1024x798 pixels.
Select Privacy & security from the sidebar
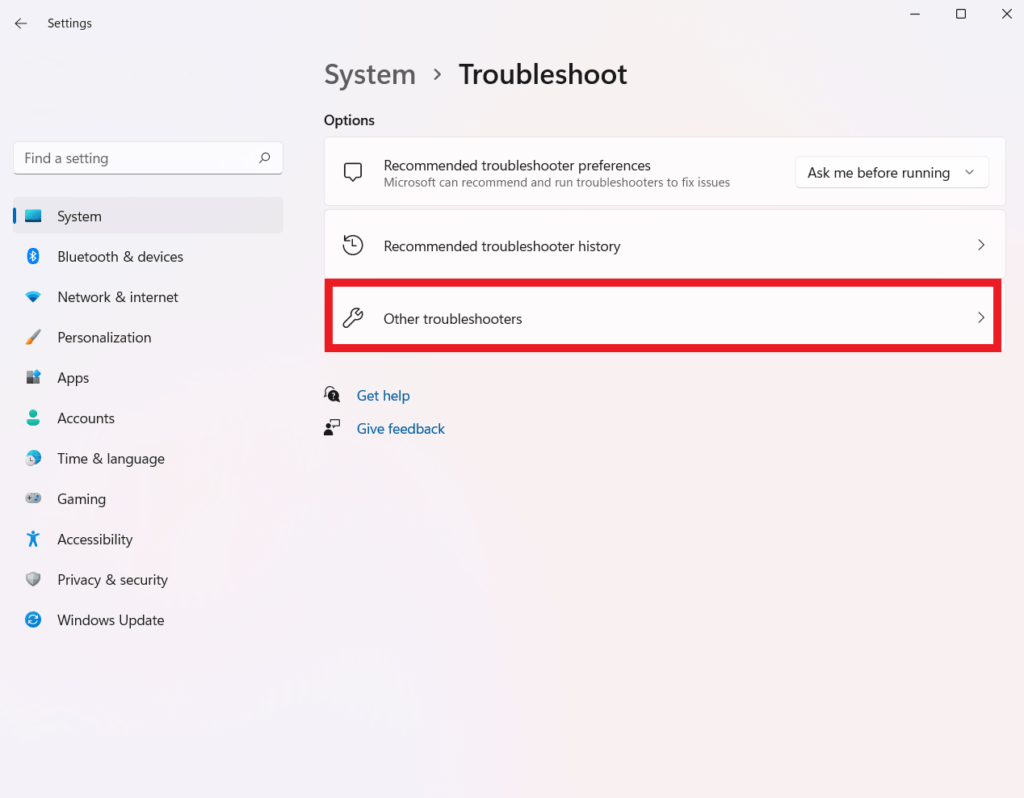(111, 580)
